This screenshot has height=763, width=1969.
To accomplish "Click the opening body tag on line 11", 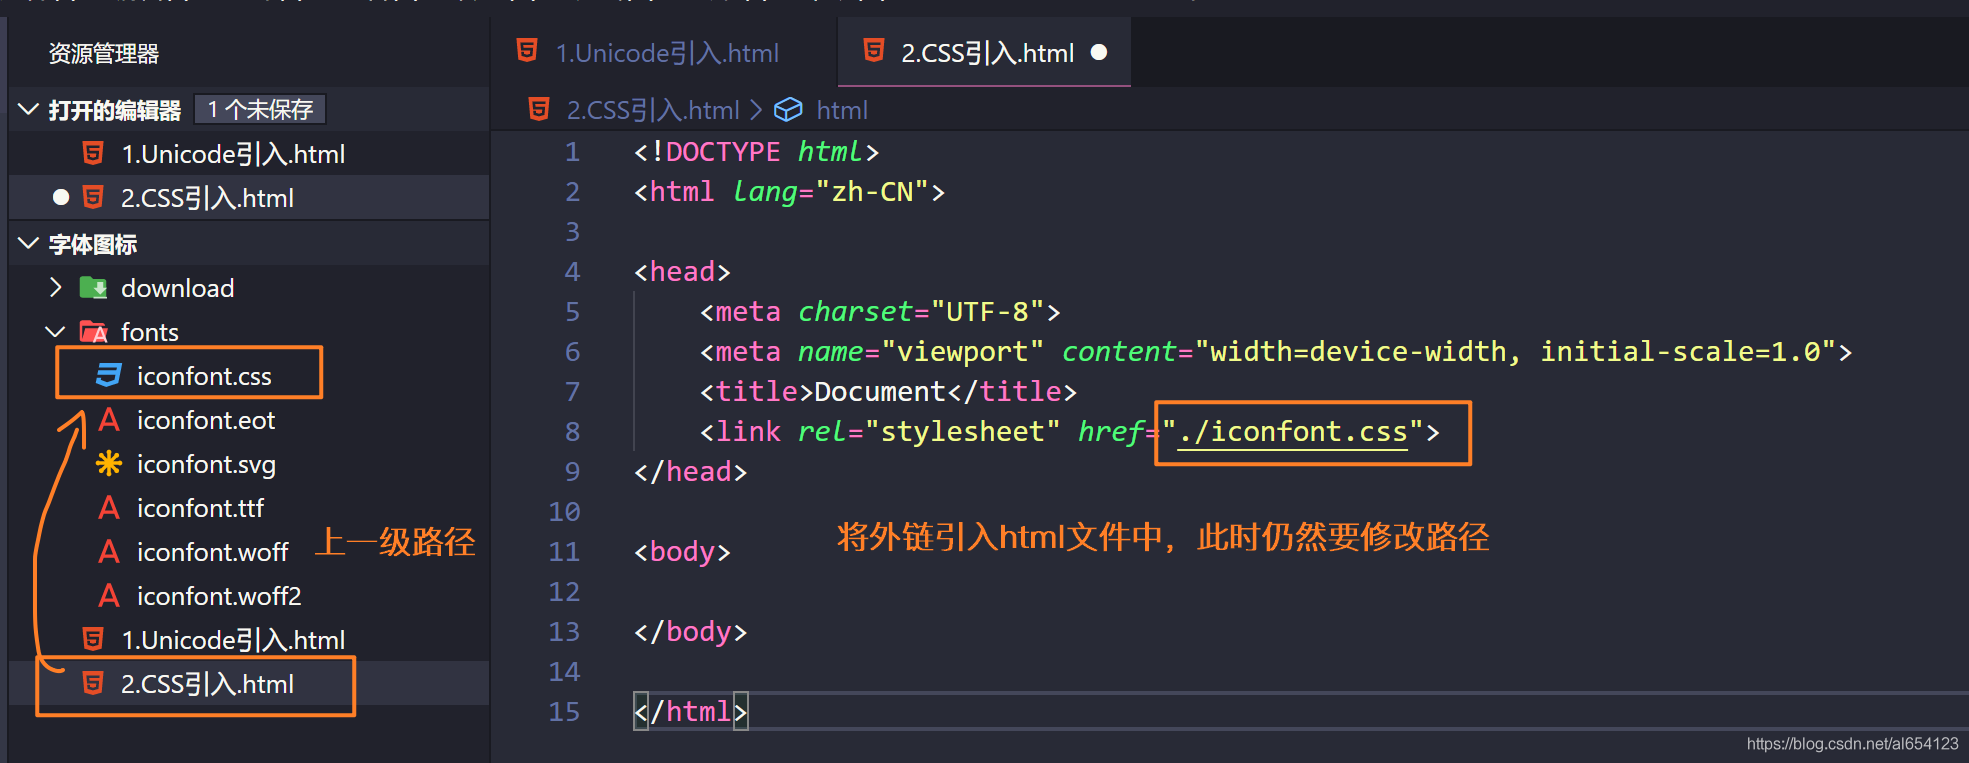I will pos(682,552).
